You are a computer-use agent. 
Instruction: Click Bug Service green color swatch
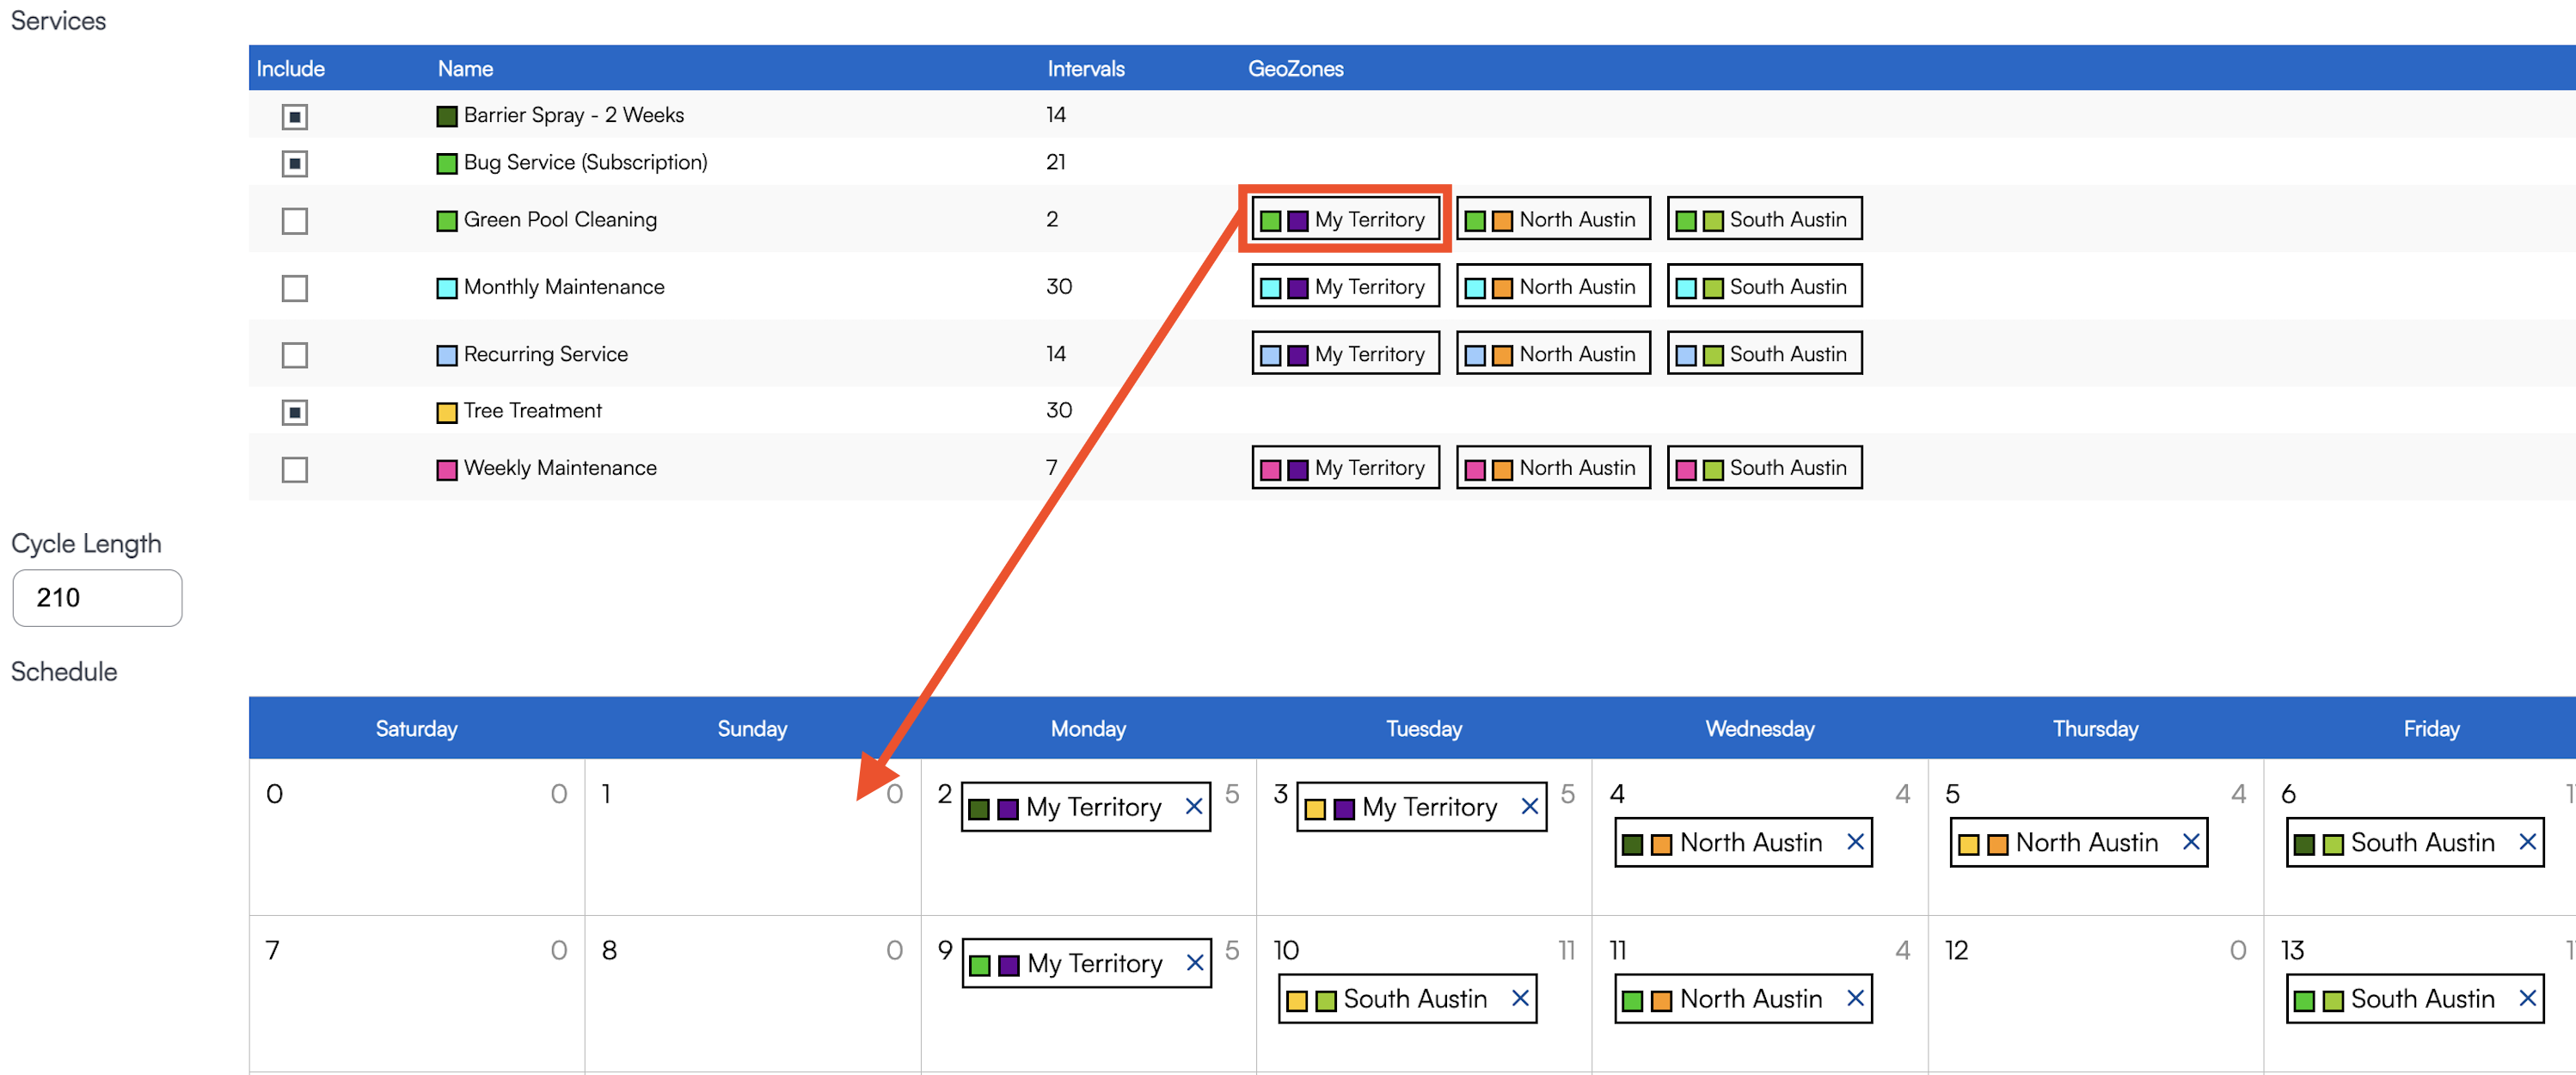tap(447, 163)
